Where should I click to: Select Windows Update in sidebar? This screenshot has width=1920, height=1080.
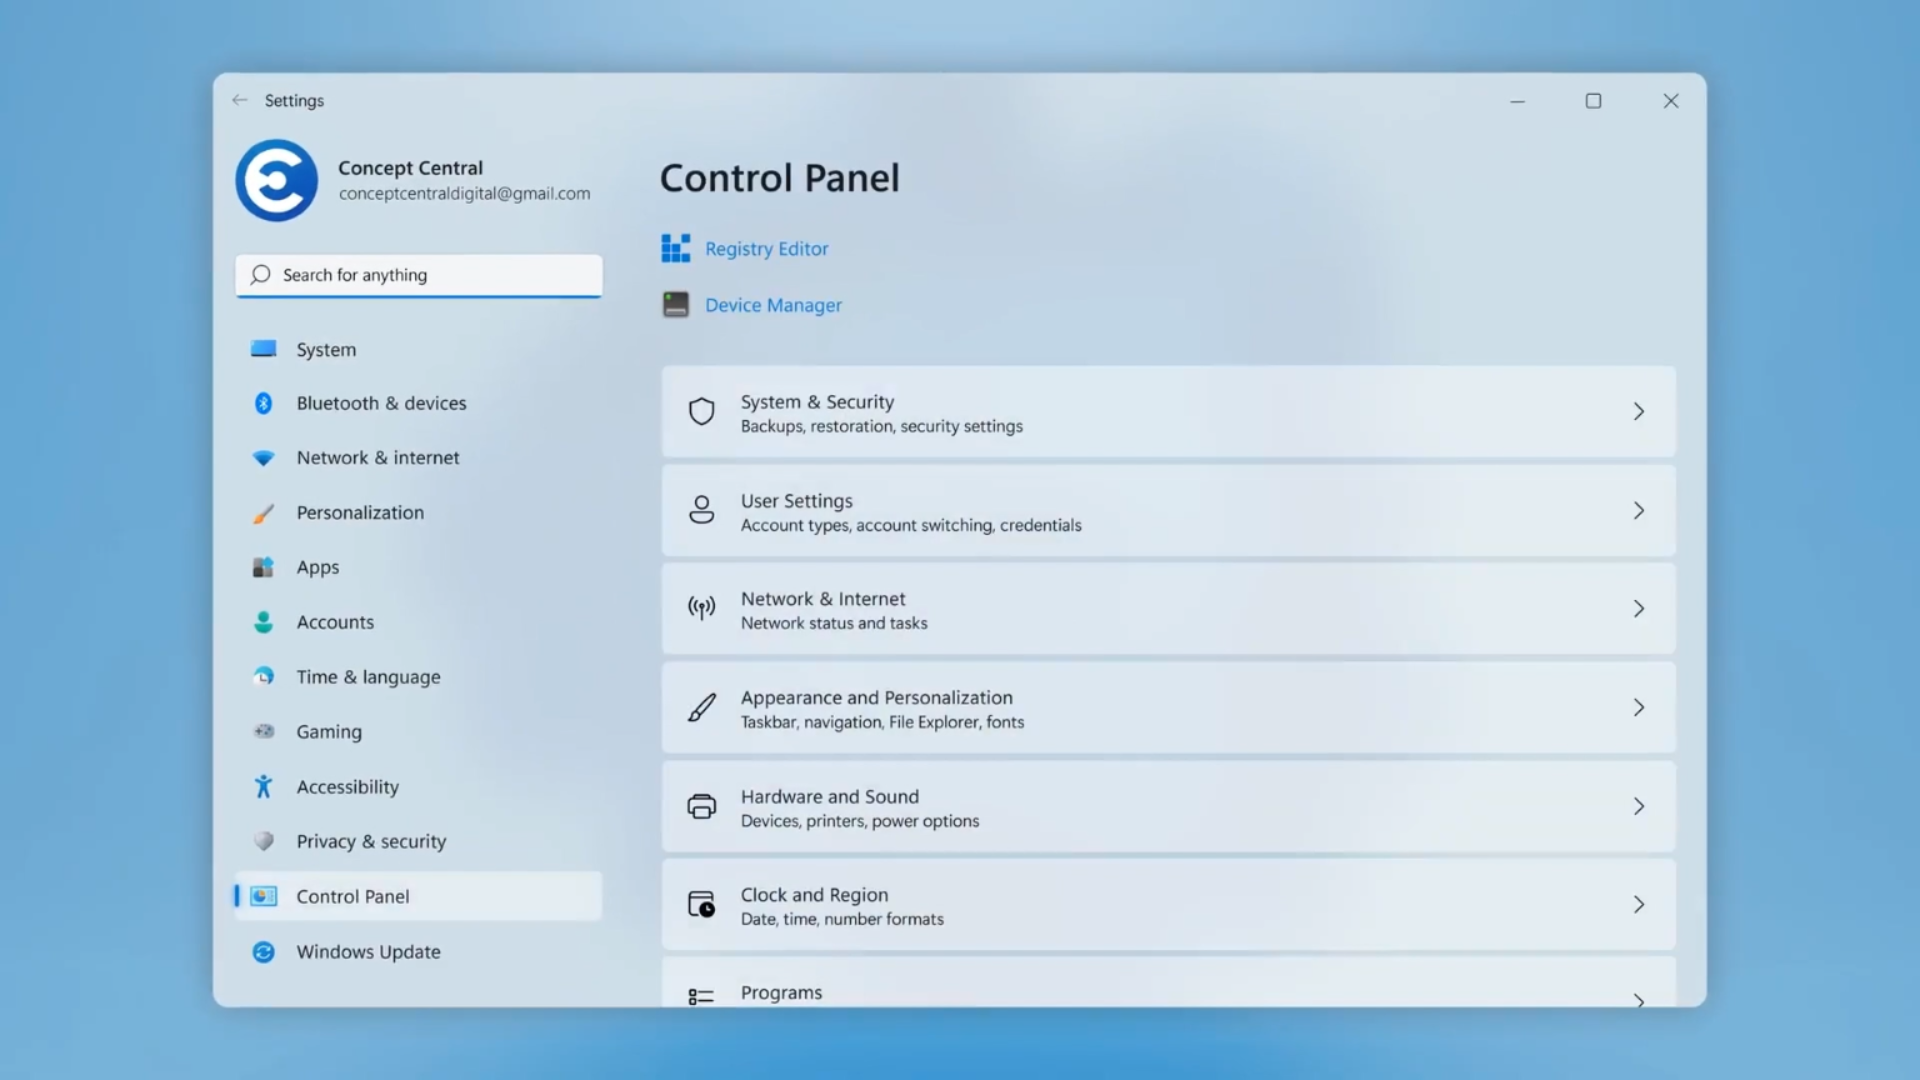point(368,951)
